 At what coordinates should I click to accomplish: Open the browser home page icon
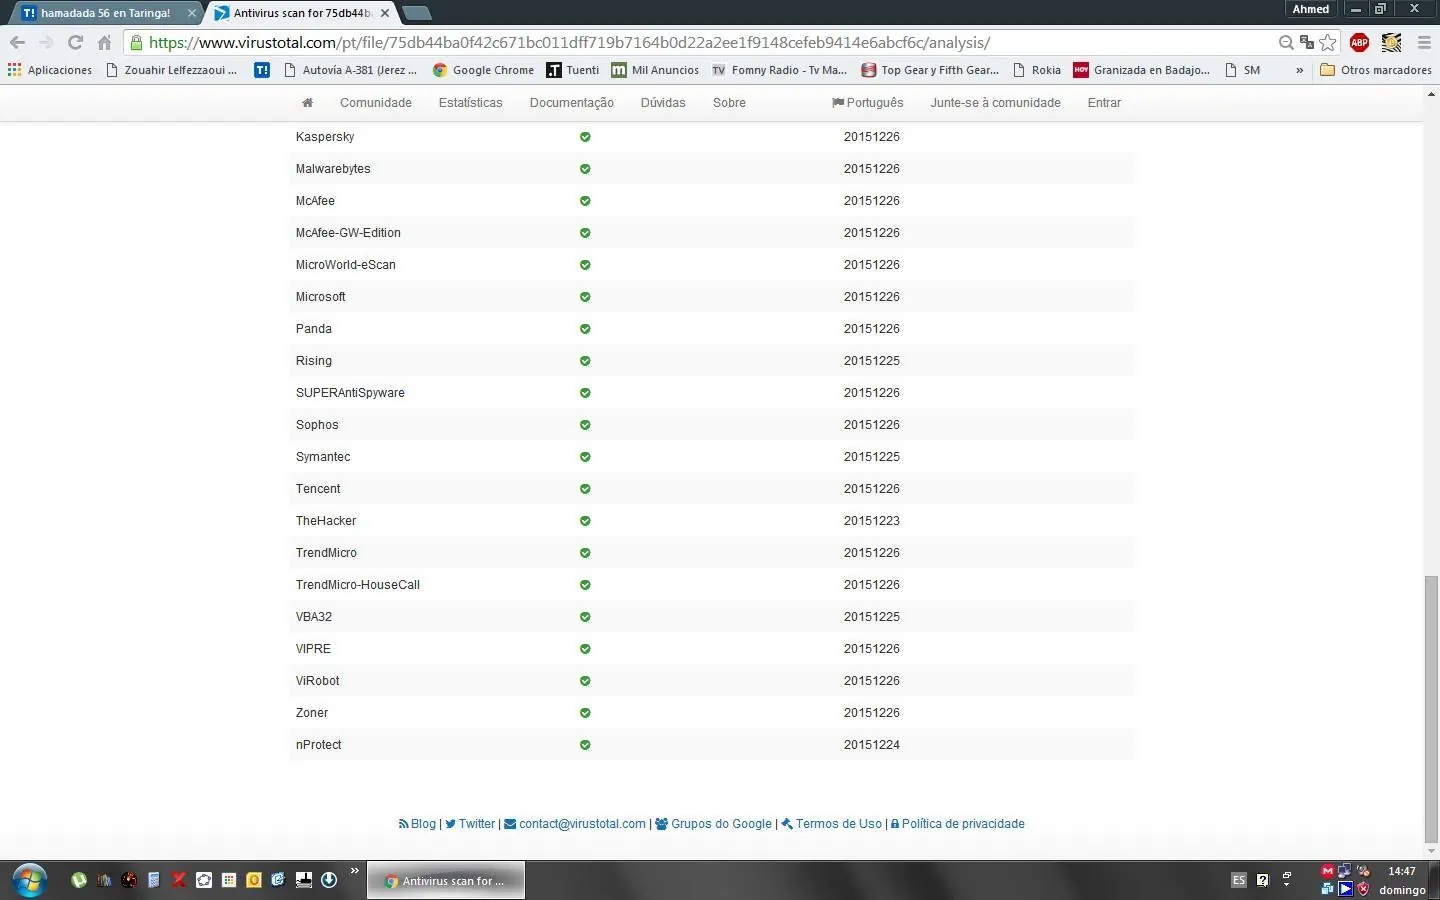pos(104,43)
